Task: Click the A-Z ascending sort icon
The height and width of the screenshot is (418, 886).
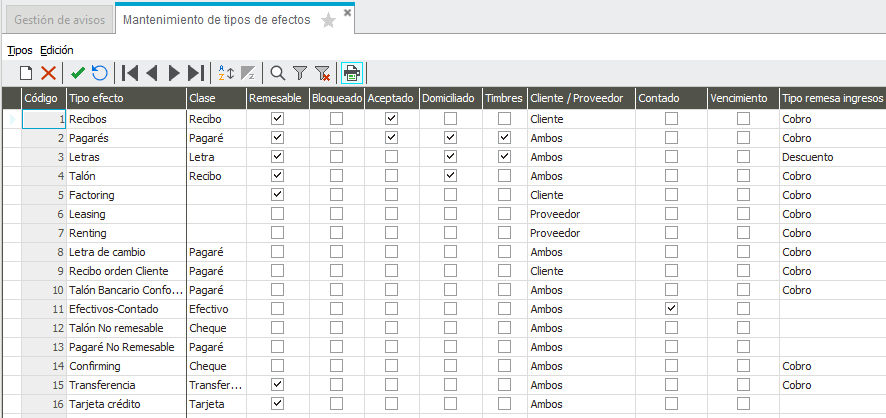Action: (225, 72)
